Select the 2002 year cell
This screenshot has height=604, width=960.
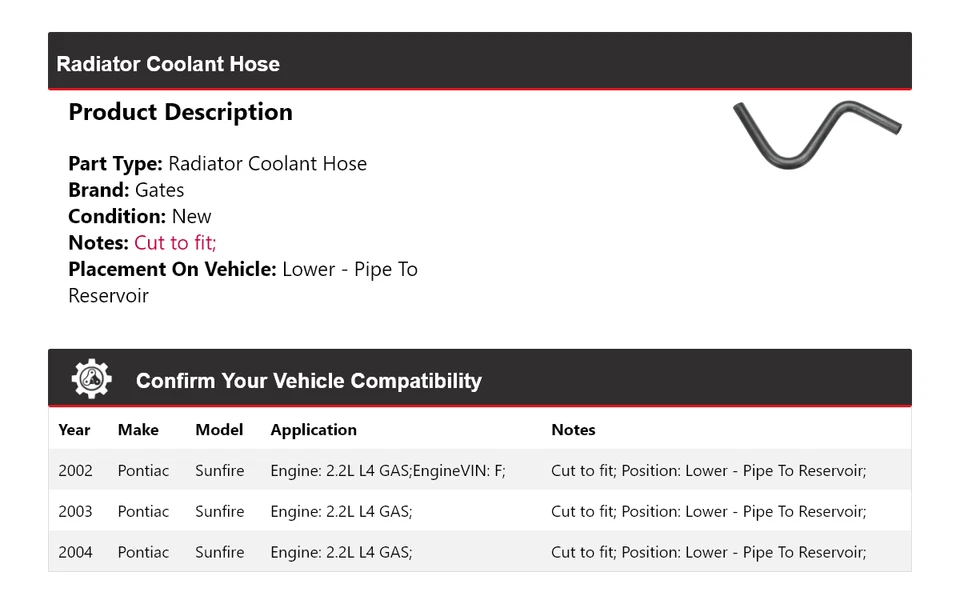[x=75, y=471]
